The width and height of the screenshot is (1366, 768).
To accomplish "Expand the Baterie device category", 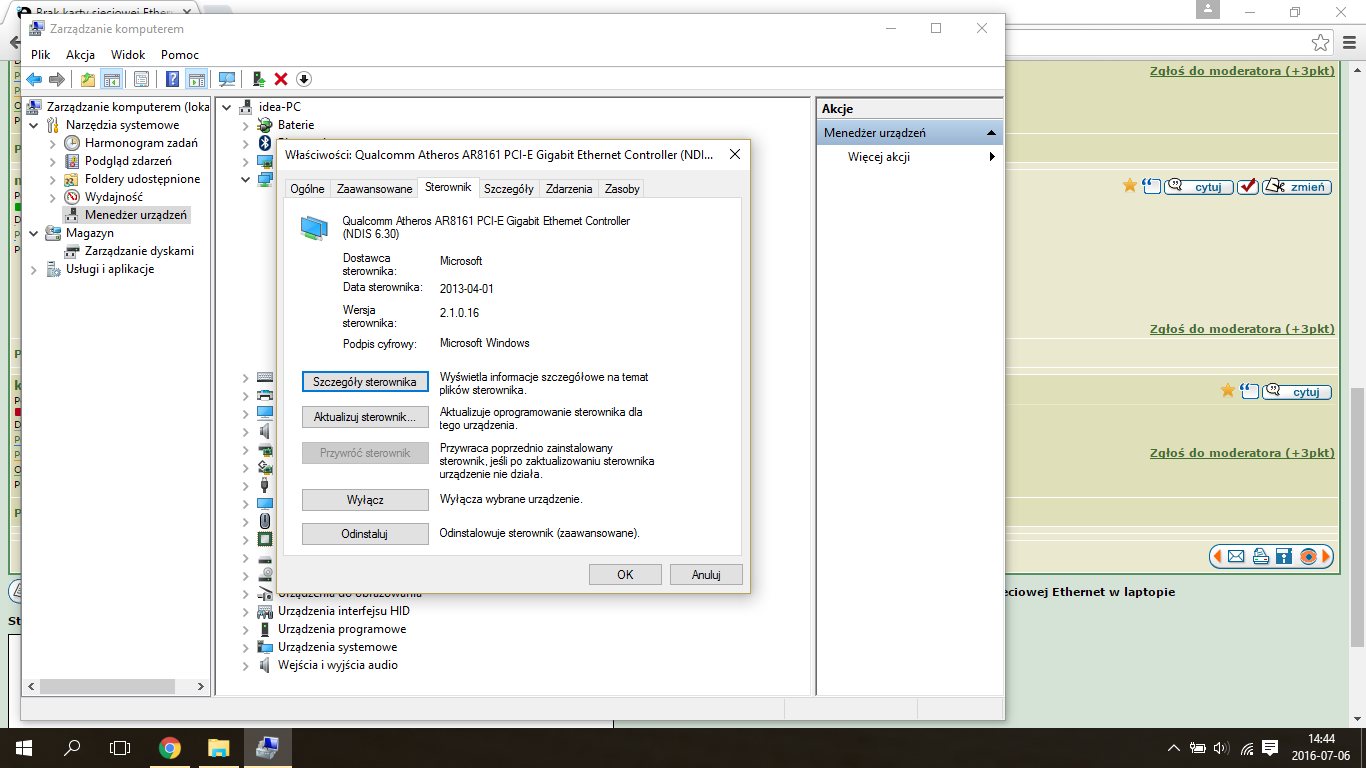I will (246, 126).
